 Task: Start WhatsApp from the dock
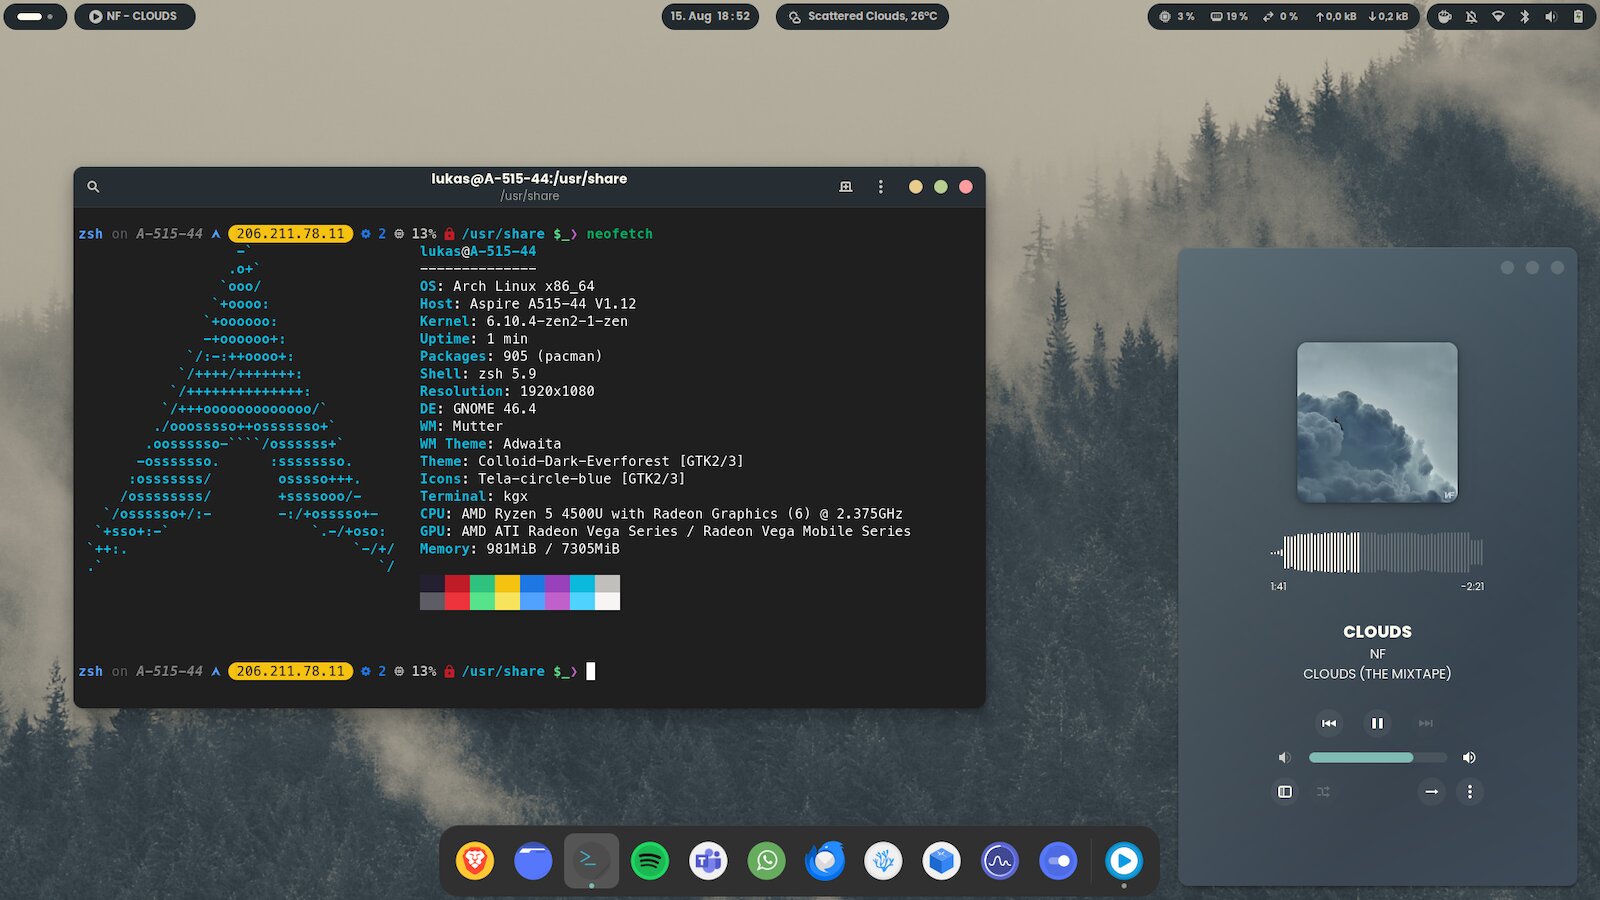(766, 861)
